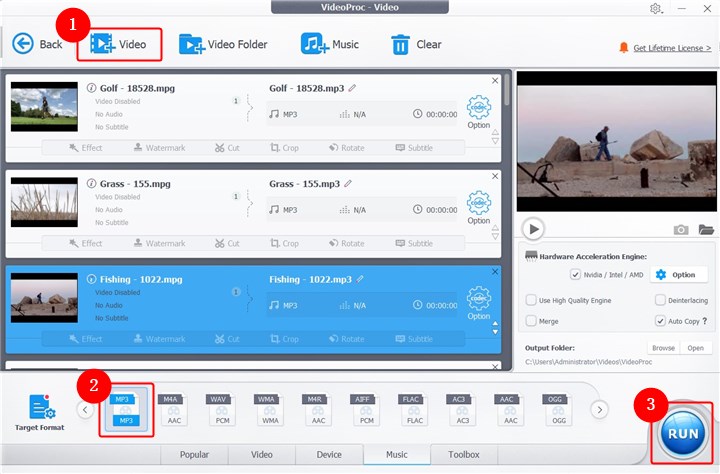Select M4A AAC target format
The height and width of the screenshot is (474, 720).
(173, 410)
